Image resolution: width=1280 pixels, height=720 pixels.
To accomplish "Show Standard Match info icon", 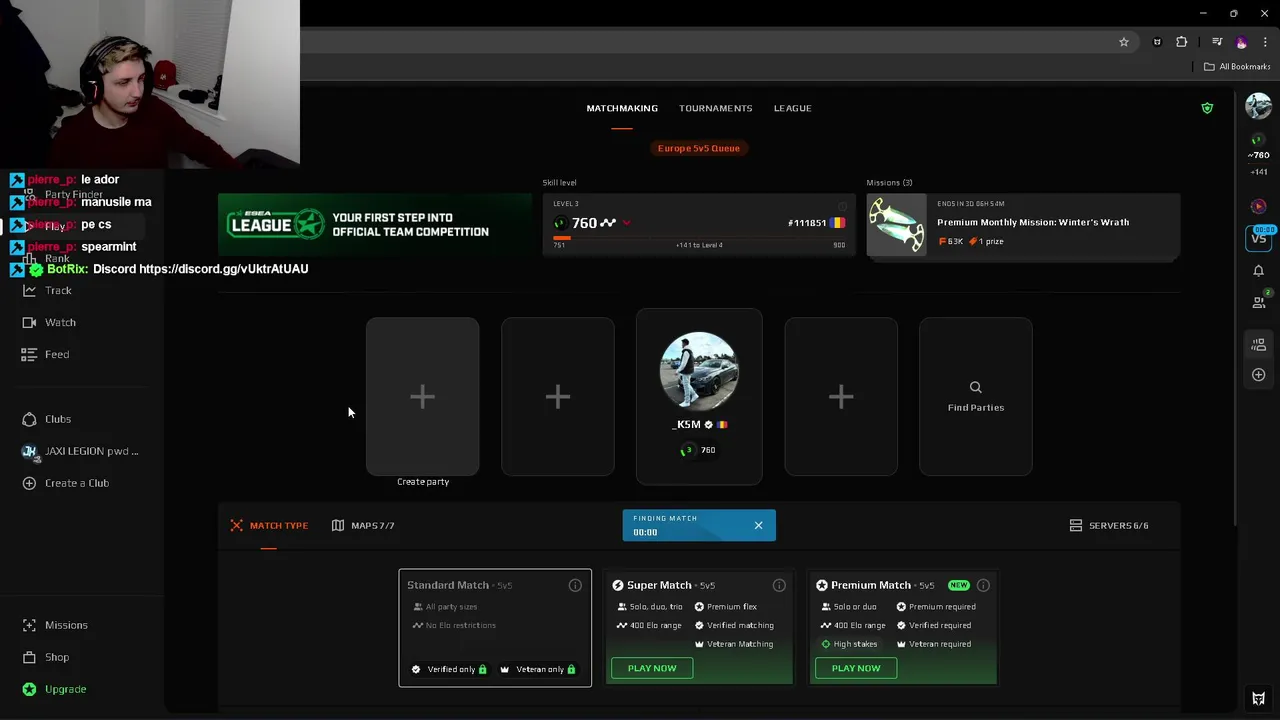I will [x=575, y=585].
